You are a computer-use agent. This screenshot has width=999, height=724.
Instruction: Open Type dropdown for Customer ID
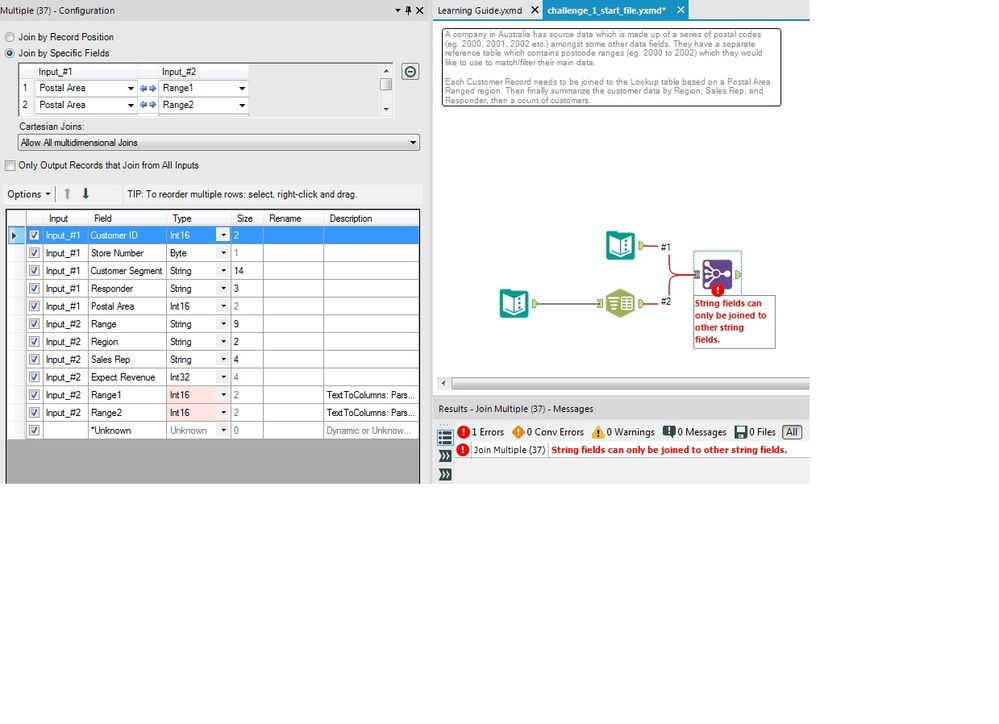click(x=223, y=235)
